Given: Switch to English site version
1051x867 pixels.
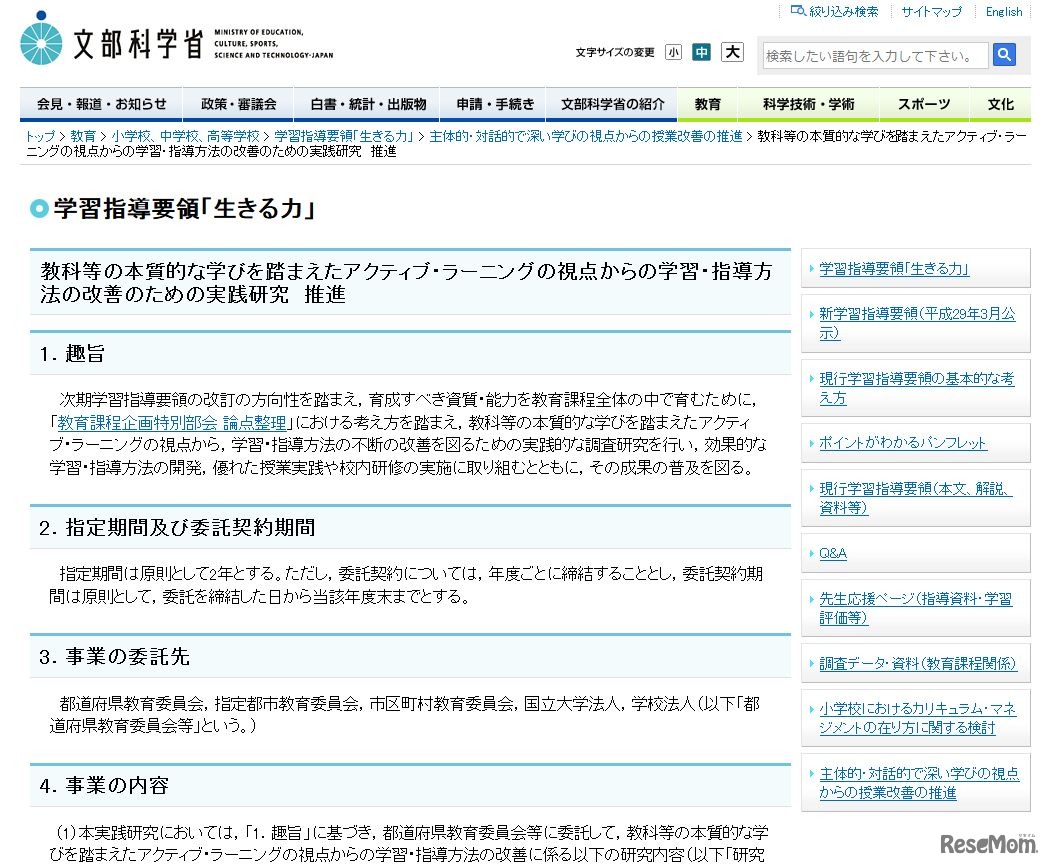Looking at the screenshot, I should [1003, 11].
